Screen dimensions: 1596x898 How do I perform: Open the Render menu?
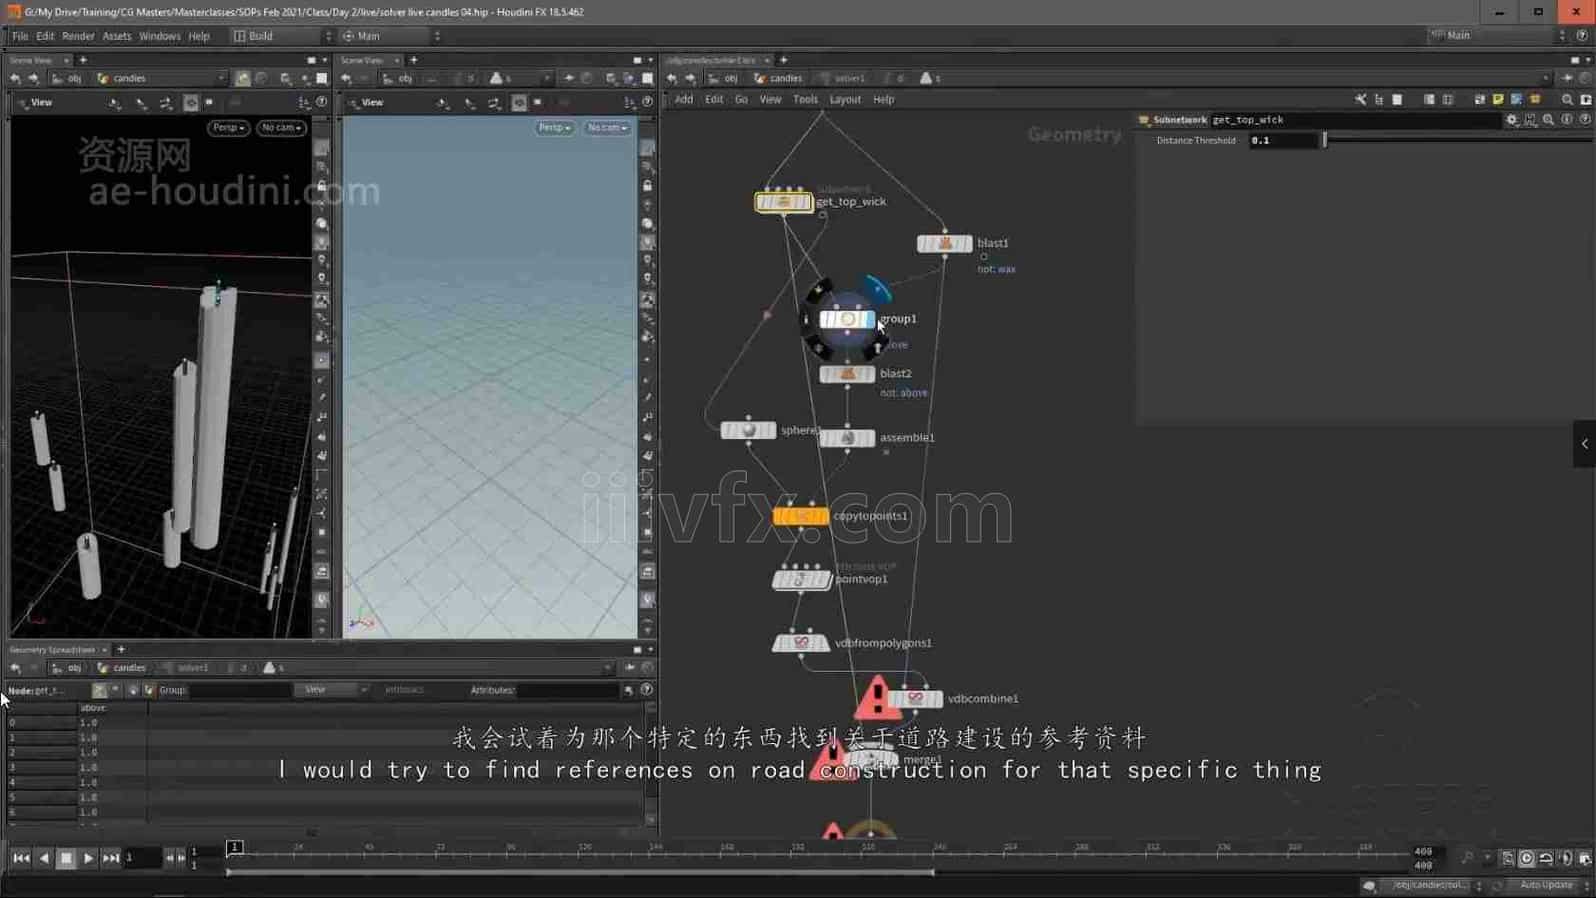pyautogui.click(x=78, y=36)
